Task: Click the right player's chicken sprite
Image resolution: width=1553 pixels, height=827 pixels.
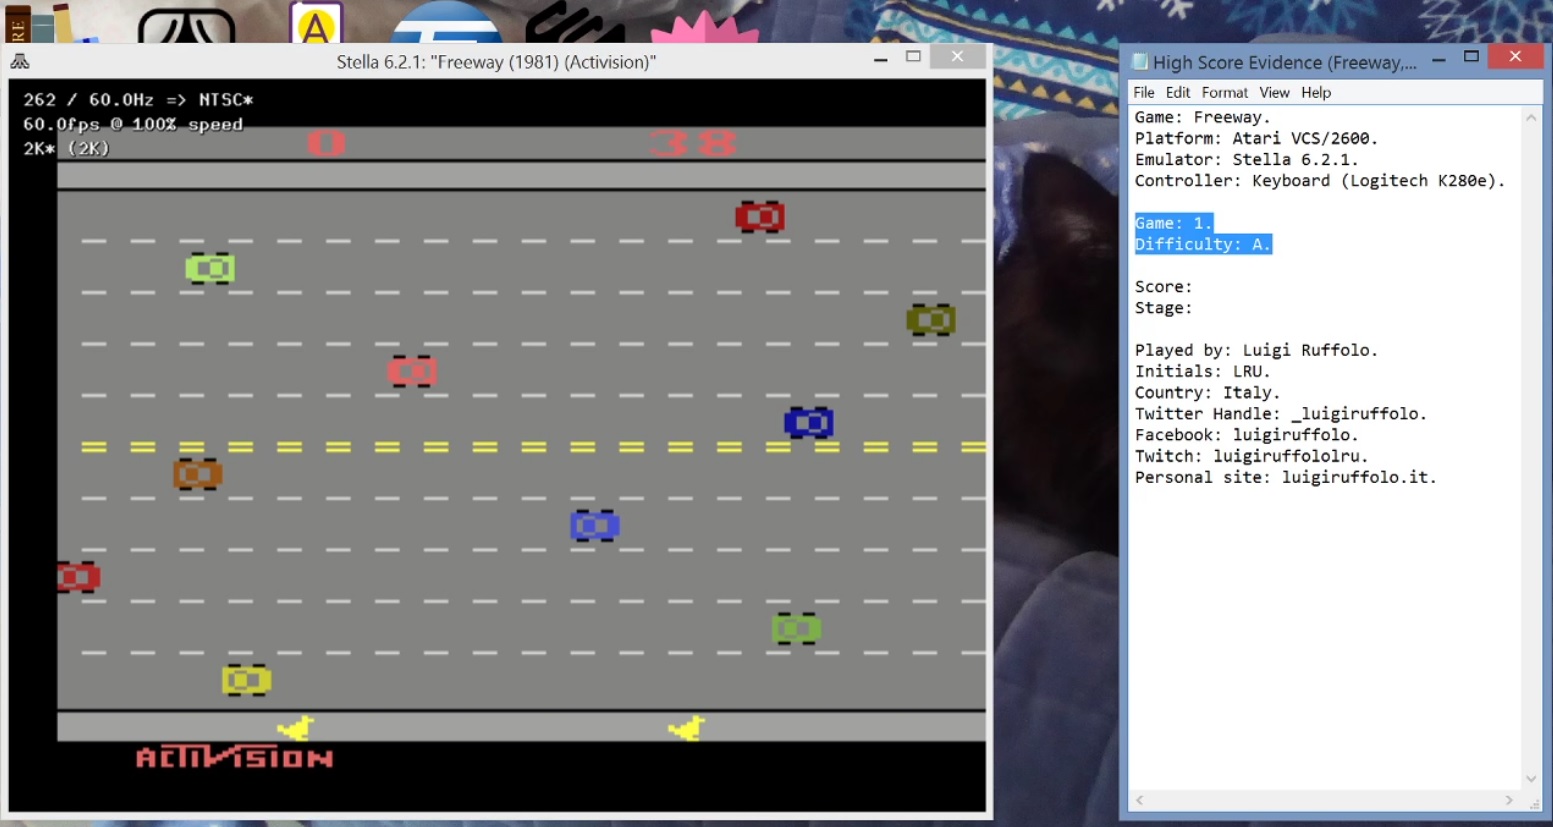Action: click(x=688, y=728)
